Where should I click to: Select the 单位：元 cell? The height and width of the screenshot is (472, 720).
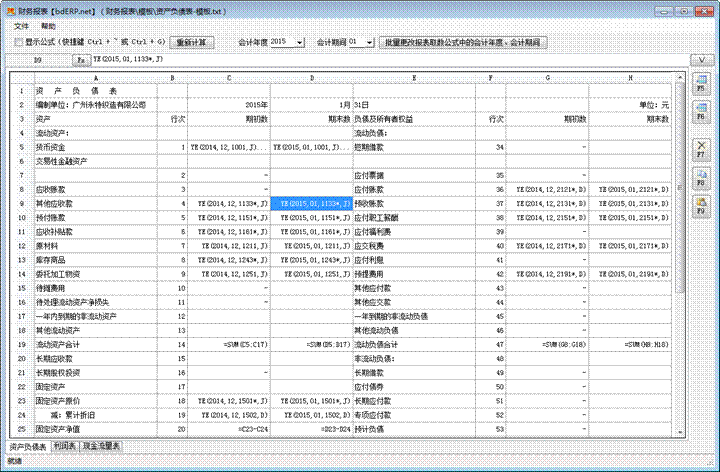[630, 105]
